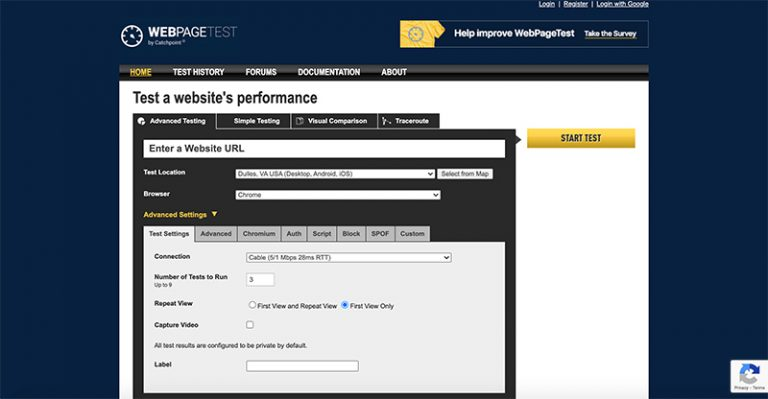Viewport: 768px width, 399px height.
Task: Switch to Traceroute tab
Action: (408, 121)
